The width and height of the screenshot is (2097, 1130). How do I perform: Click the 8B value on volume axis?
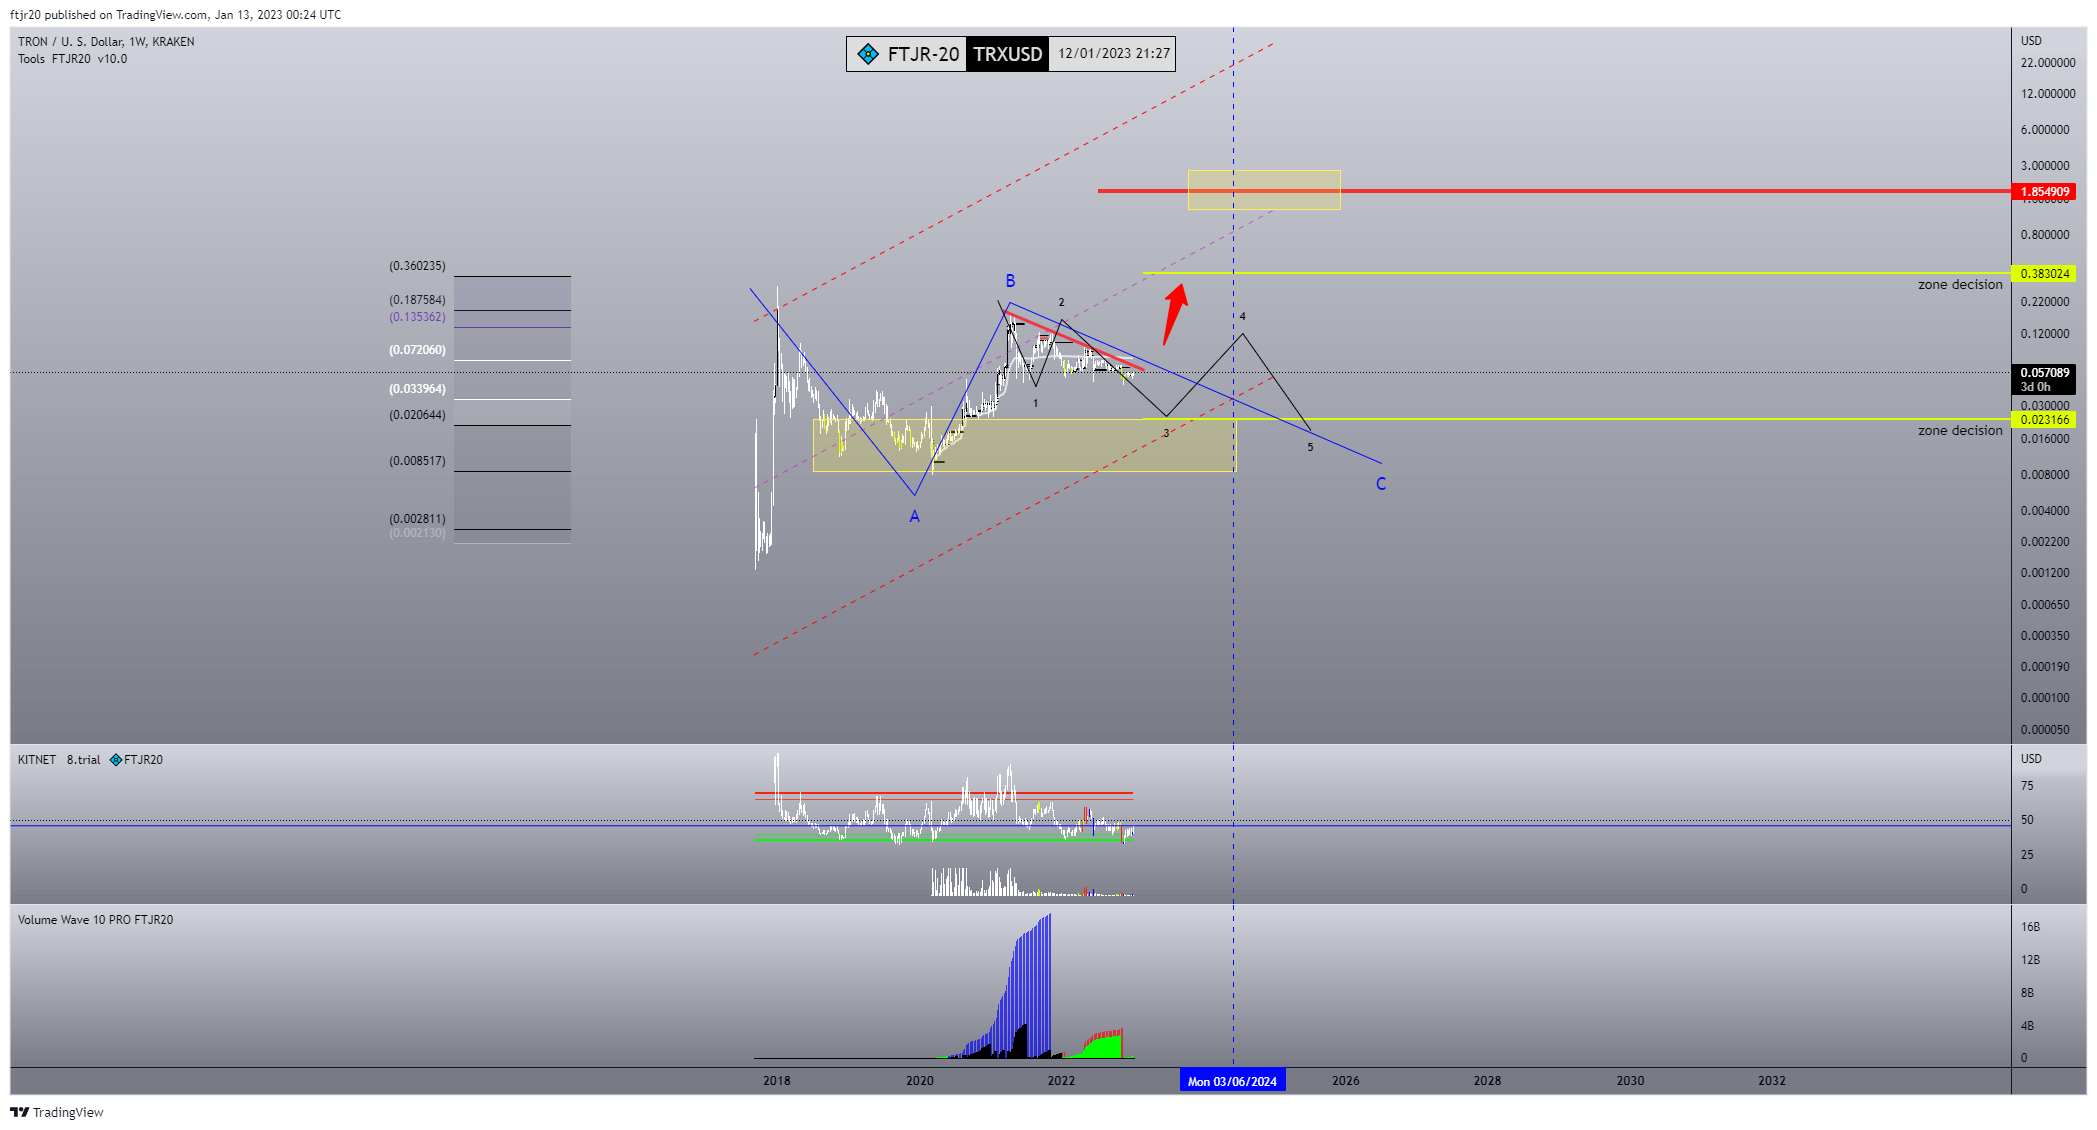2027,993
